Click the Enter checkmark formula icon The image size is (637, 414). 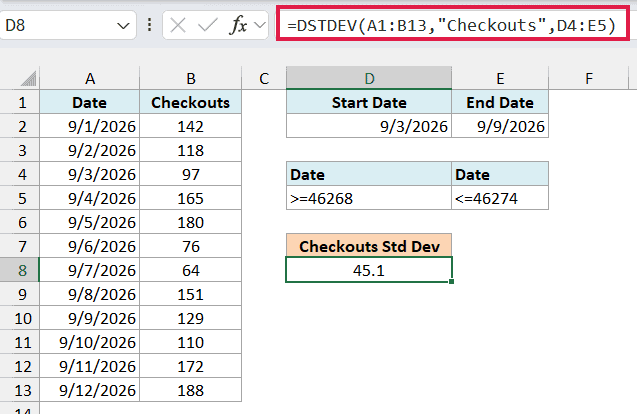click(x=208, y=26)
